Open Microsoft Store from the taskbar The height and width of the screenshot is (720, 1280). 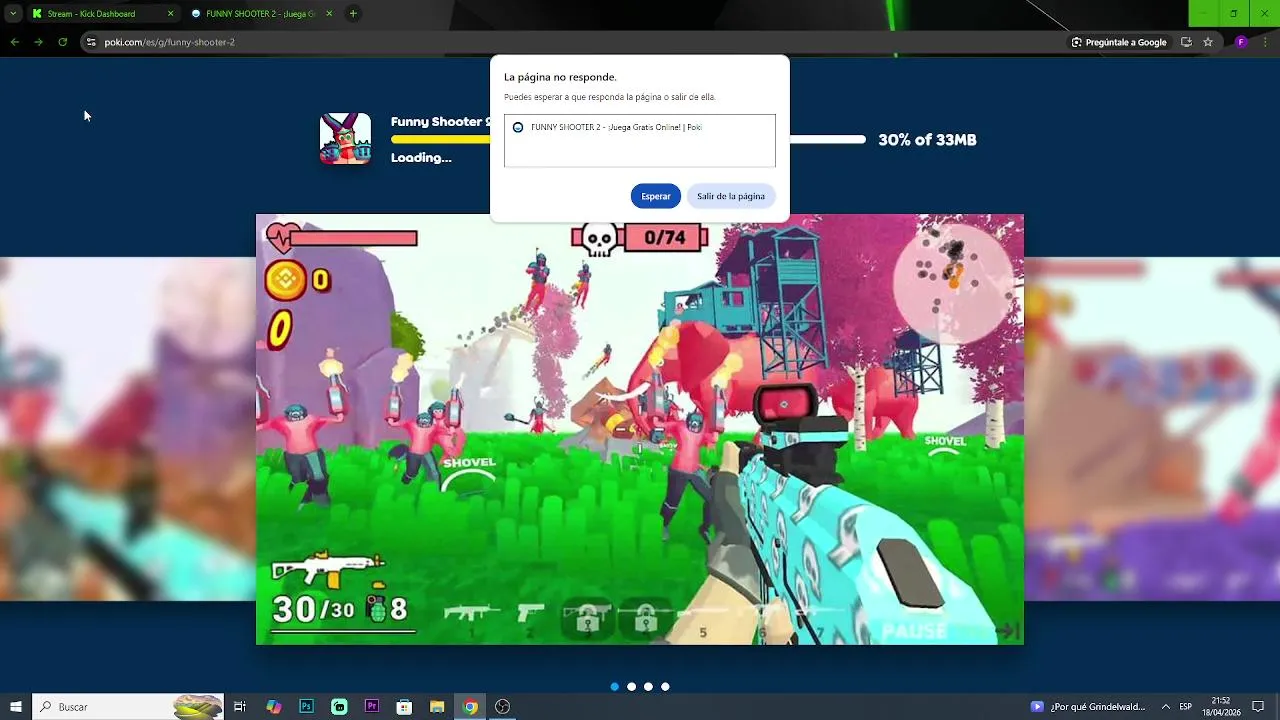[x=404, y=707]
